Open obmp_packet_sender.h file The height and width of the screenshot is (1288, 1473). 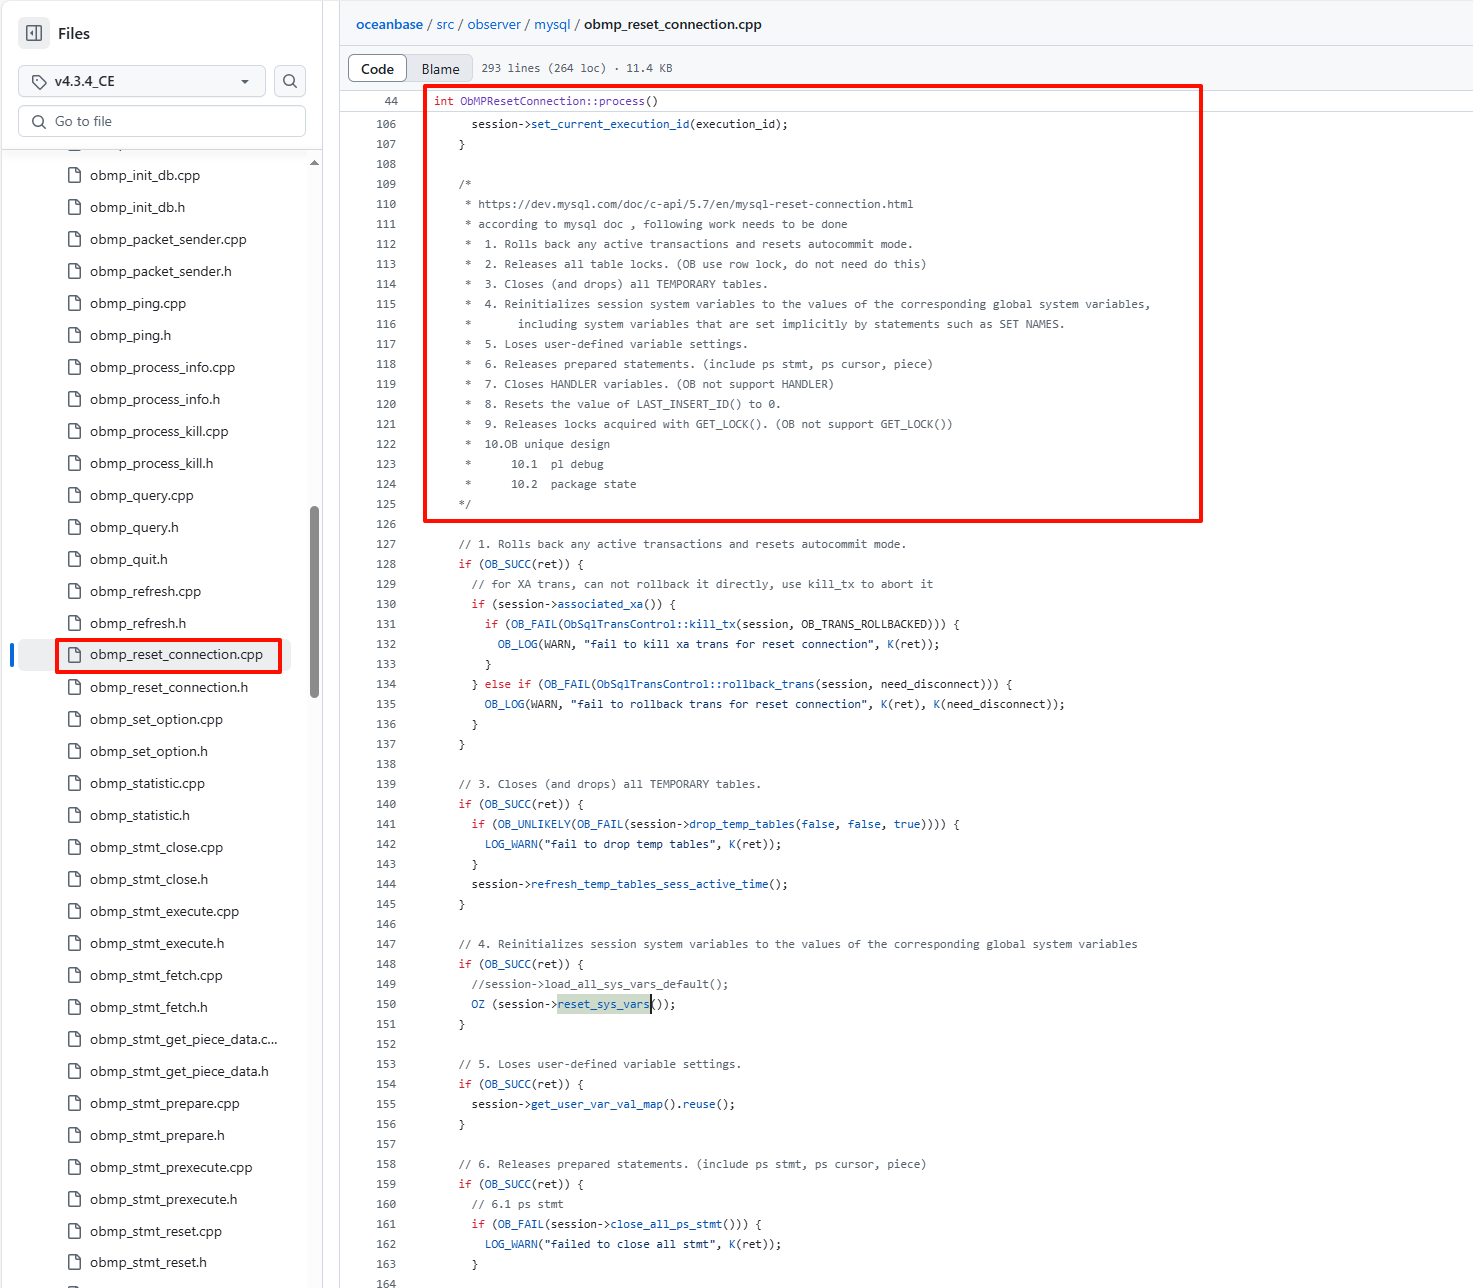pos(160,271)
